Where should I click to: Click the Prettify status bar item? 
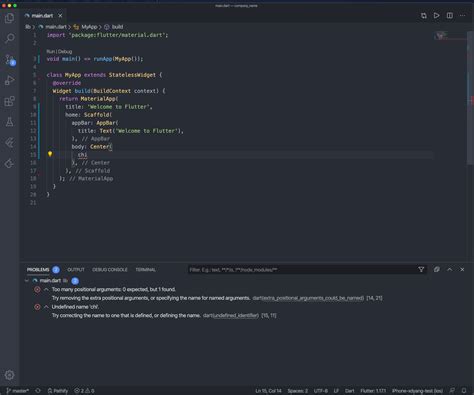click(58, 391)
